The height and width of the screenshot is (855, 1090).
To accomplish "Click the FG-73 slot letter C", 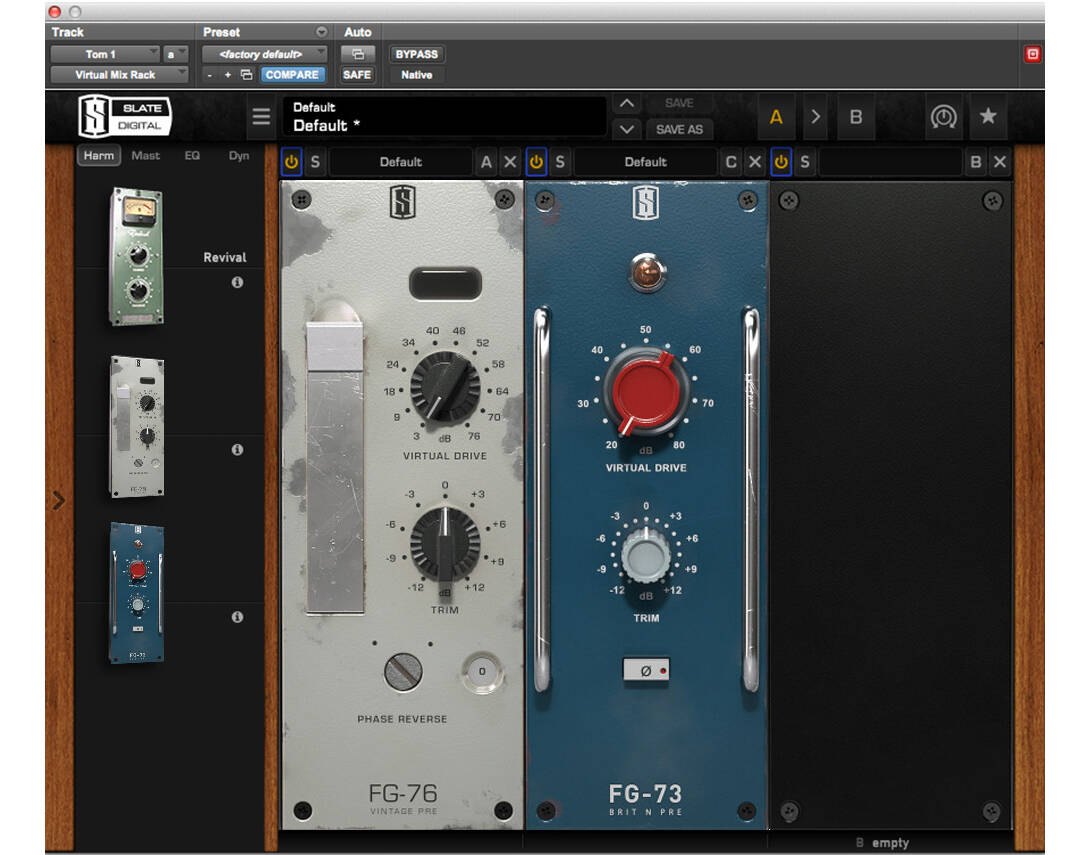I will click(731, 162).
